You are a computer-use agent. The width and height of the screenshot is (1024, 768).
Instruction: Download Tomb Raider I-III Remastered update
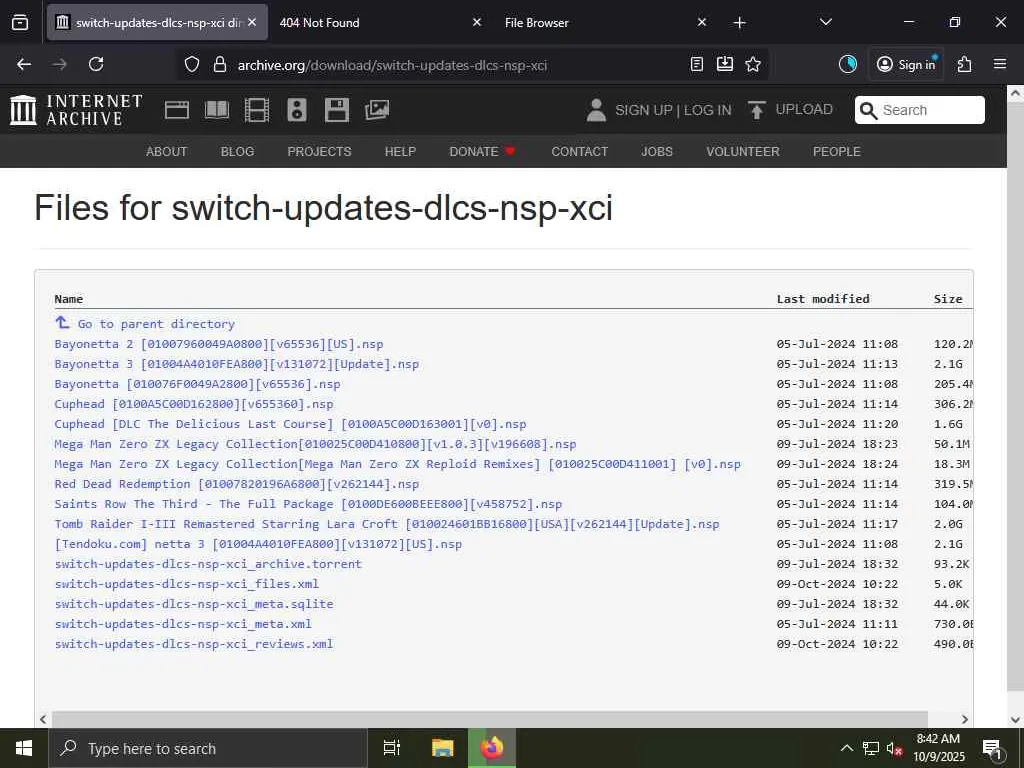pyautogui.click(x=387, y=524)
